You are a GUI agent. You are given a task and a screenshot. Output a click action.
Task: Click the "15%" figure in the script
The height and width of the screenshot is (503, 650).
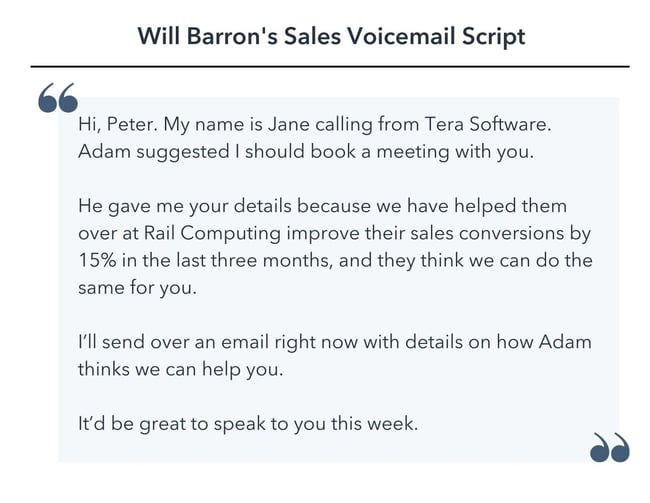(x=95, y=261)
